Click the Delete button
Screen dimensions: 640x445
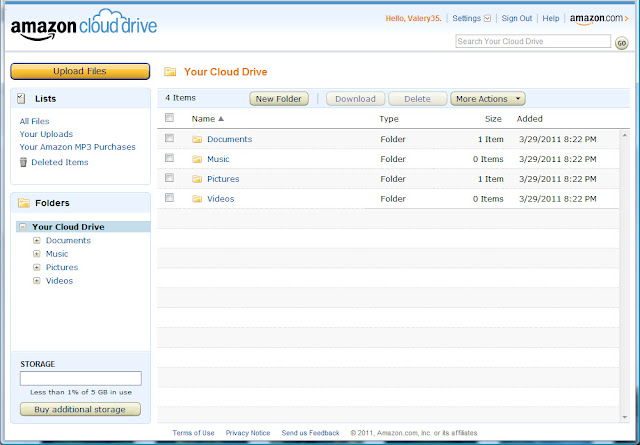(x=418, y=99)
